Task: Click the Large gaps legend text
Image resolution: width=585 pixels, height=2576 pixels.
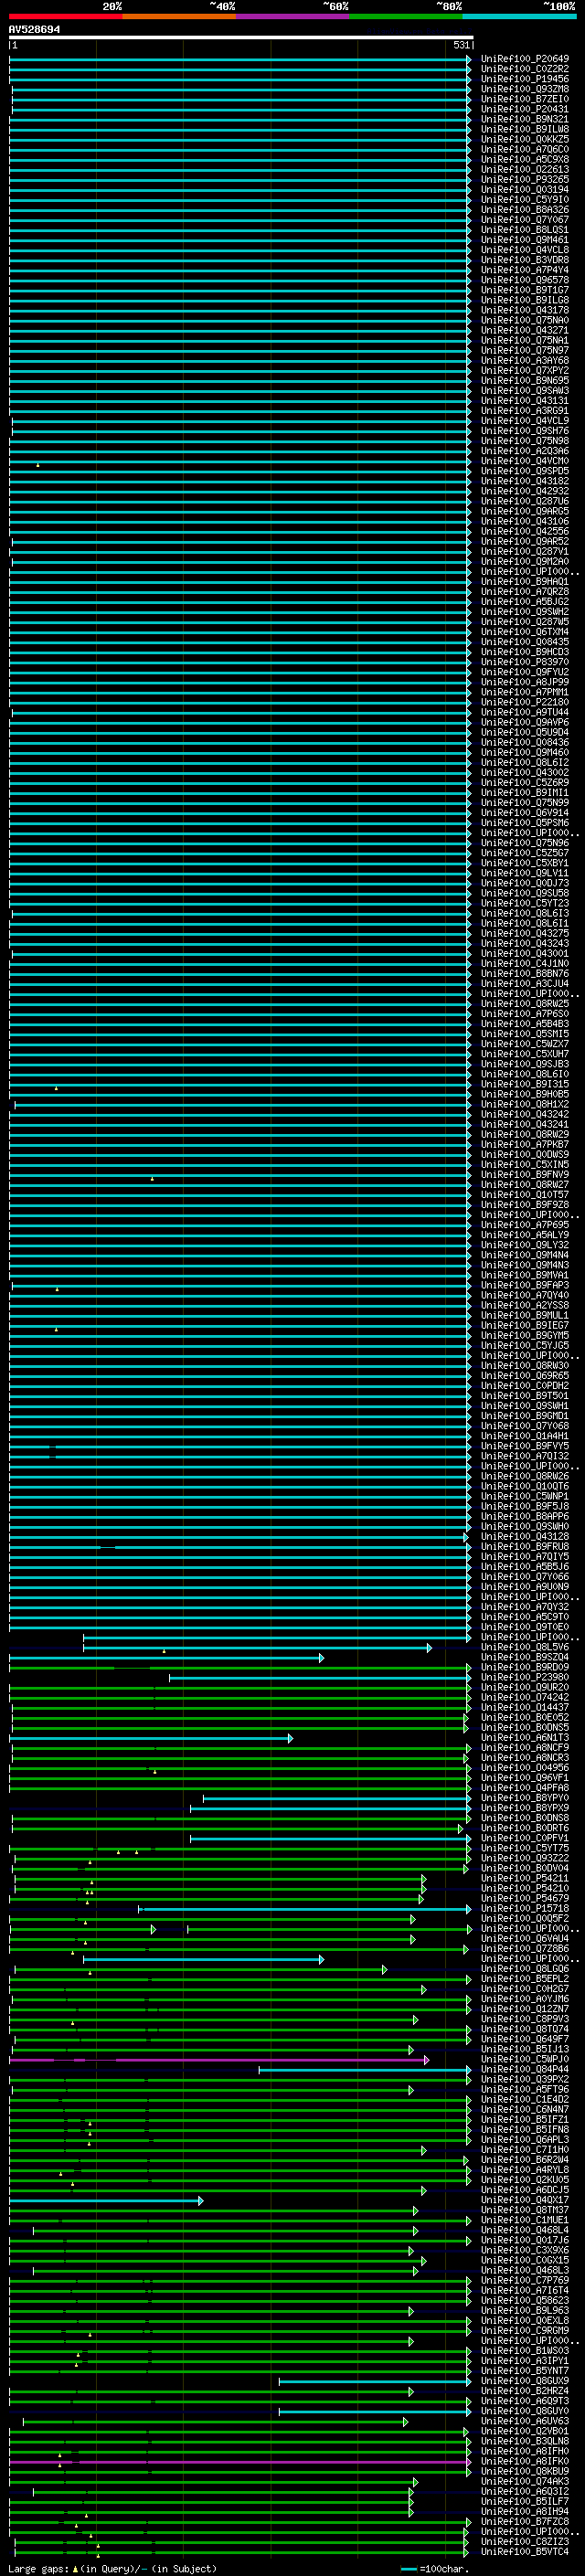Action: click(112, 2569)
